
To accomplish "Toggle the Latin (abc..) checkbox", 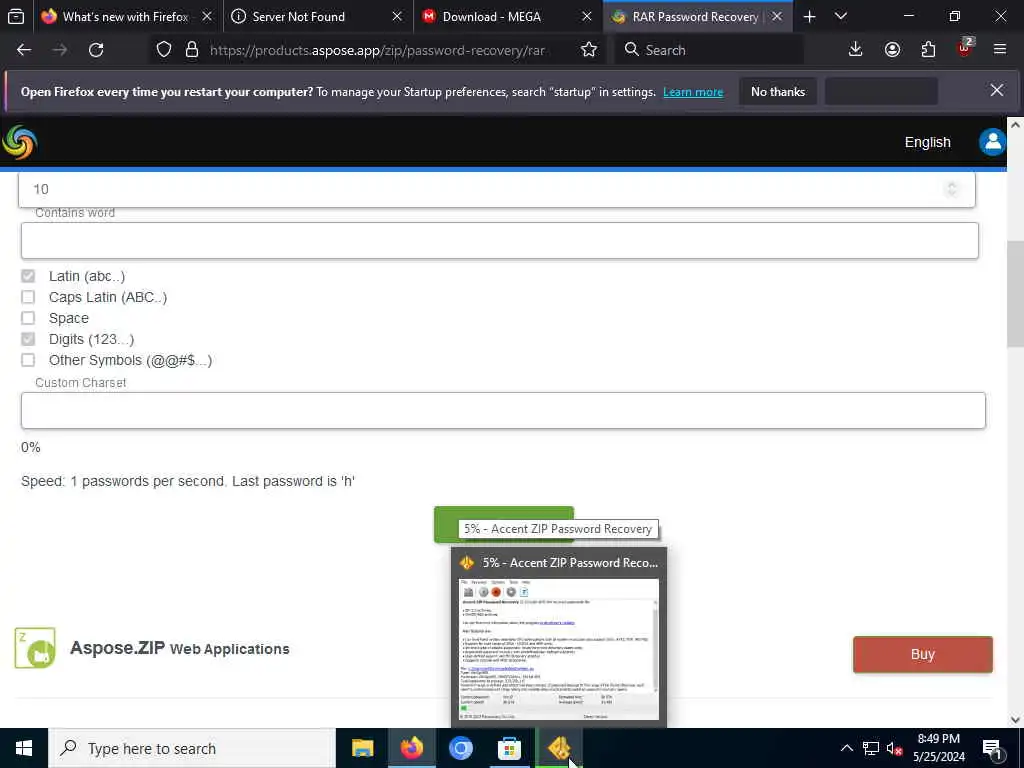I will (28, 276).
